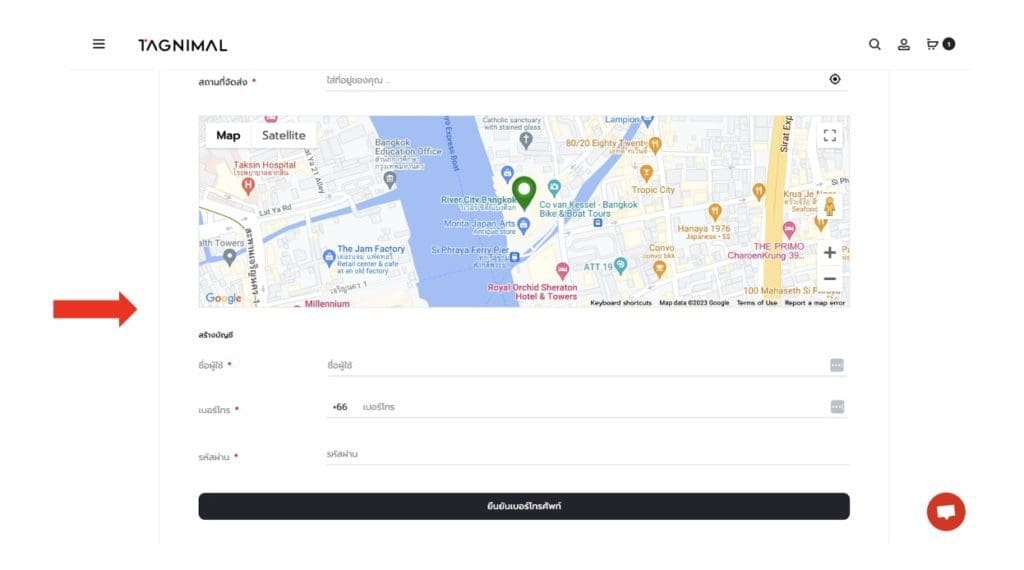The image size is (1024, 570).
Task: Use current location target icon
Action: [x=835, y=80]
